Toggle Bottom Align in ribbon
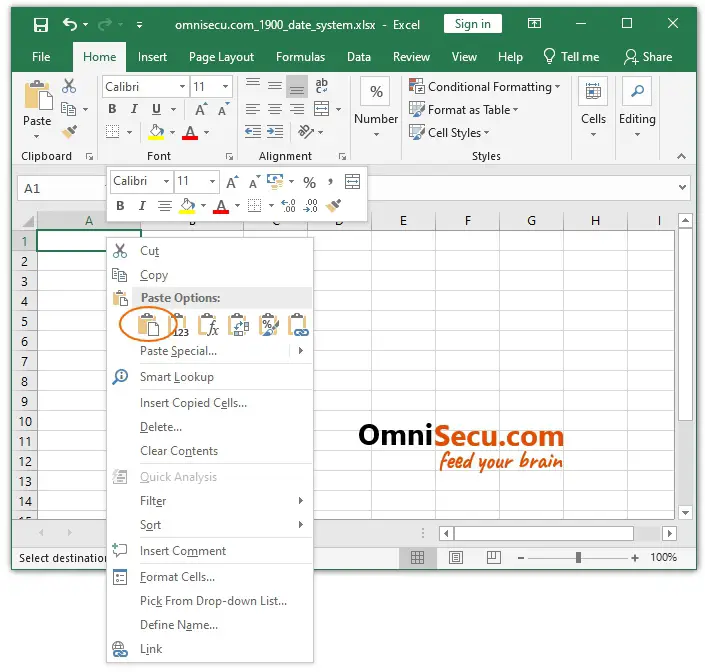The width and height of the screenshot is (705, 672). 297,86
